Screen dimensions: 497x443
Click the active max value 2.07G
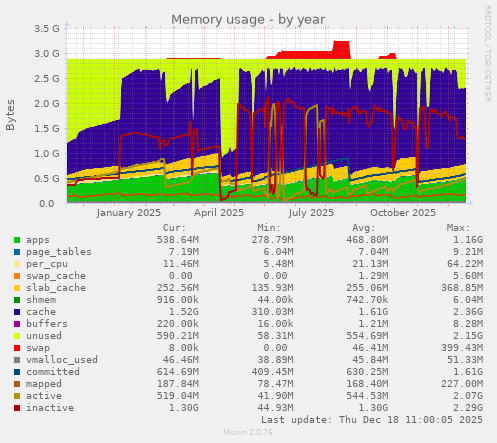pyautogui.click(x=468, y=396)
